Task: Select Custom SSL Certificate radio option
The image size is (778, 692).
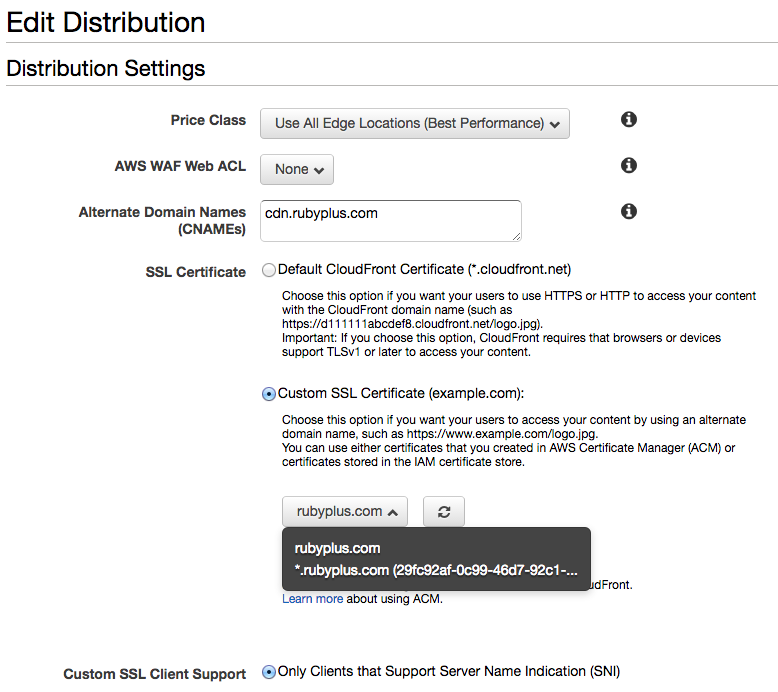Action: (x=268, y=394)
